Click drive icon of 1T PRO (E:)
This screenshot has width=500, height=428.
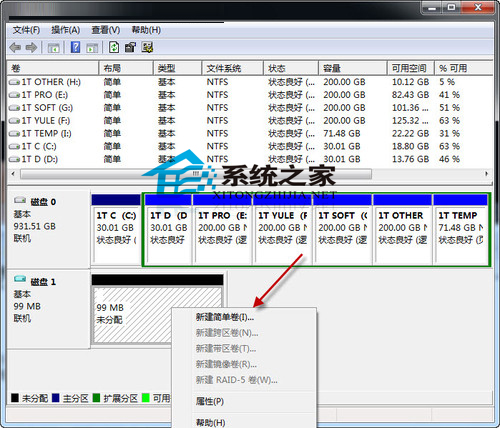click(14, 95)
